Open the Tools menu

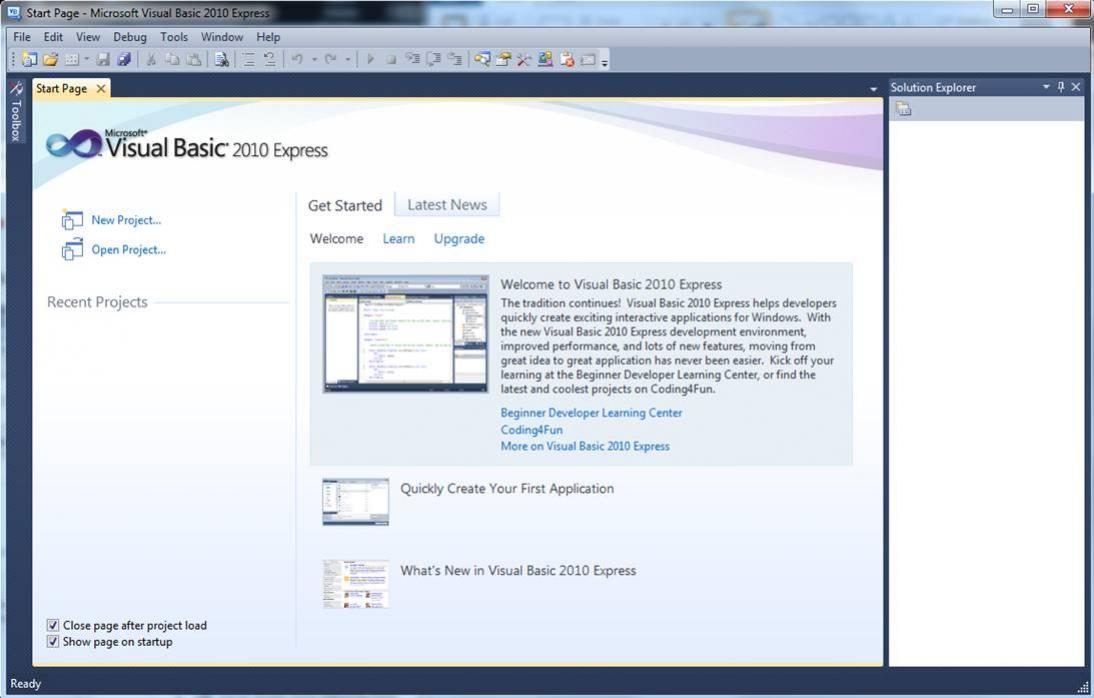[x=174, y=37]
